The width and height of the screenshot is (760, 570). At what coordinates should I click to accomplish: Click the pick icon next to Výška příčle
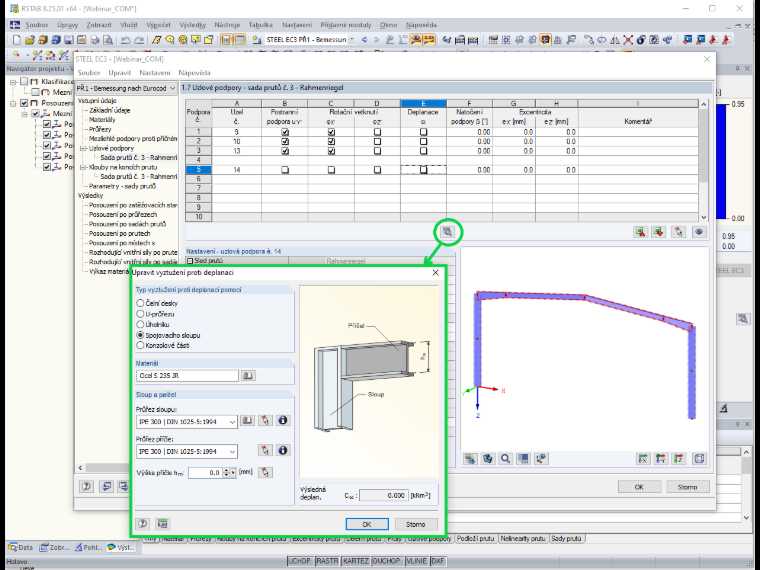(265, 472)
